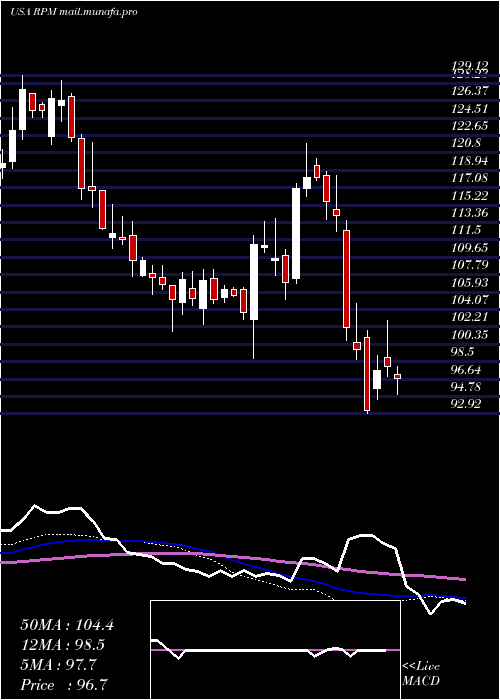Select the 129.12 price axis label
The height and width of the screenshot is (700, 500).
pyautogui.click(x=469, y=66)
